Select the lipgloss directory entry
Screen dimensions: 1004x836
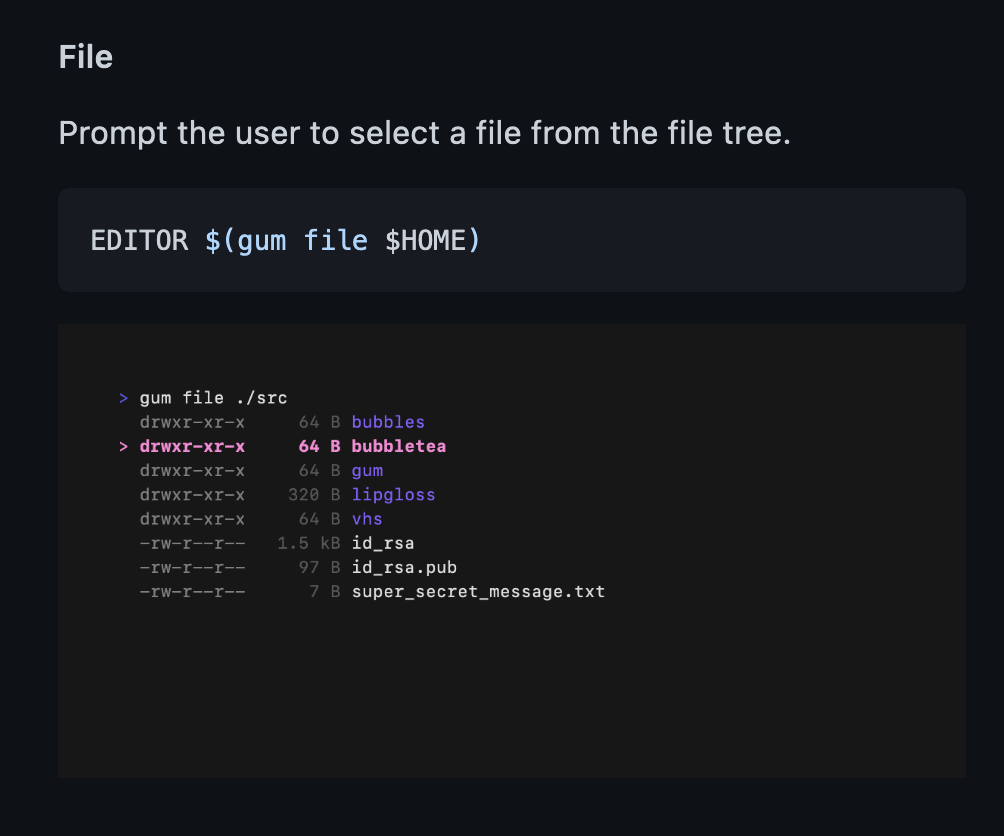click(x=393, y=494)
